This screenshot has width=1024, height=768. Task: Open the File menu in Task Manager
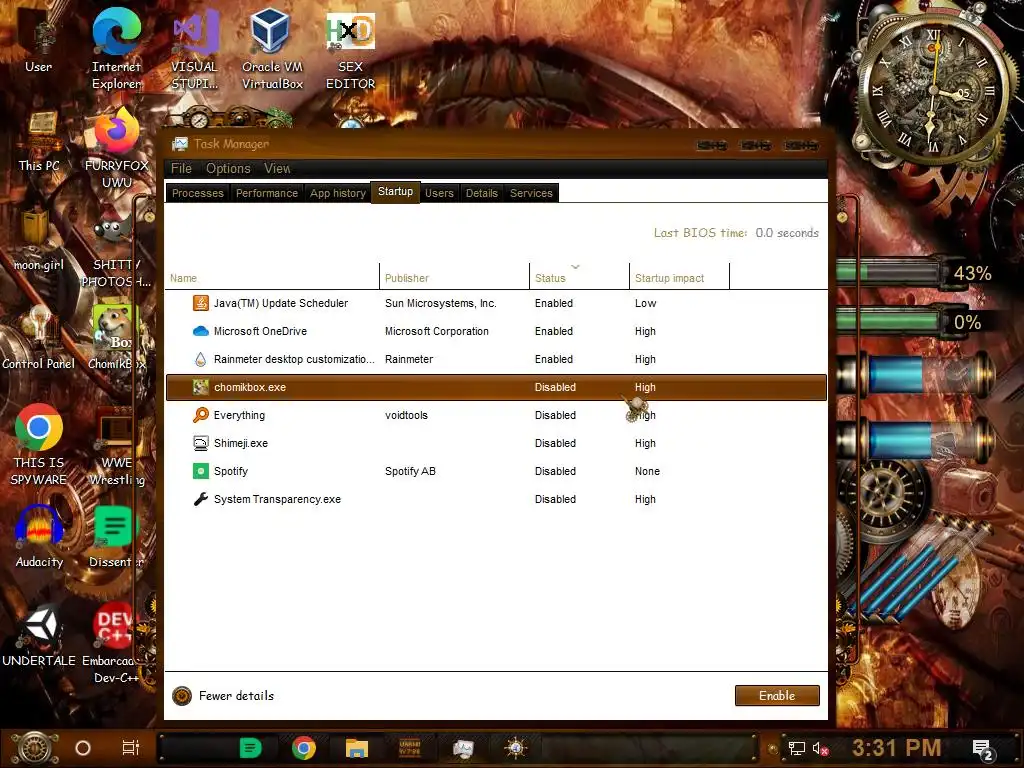(181, 168)
